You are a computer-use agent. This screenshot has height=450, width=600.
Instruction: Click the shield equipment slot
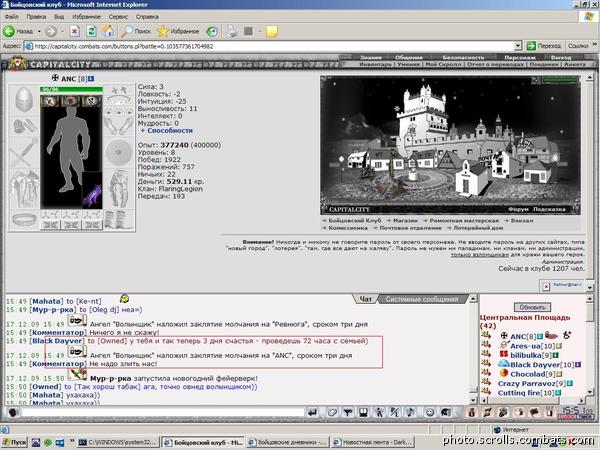click(x=119, y=153)
